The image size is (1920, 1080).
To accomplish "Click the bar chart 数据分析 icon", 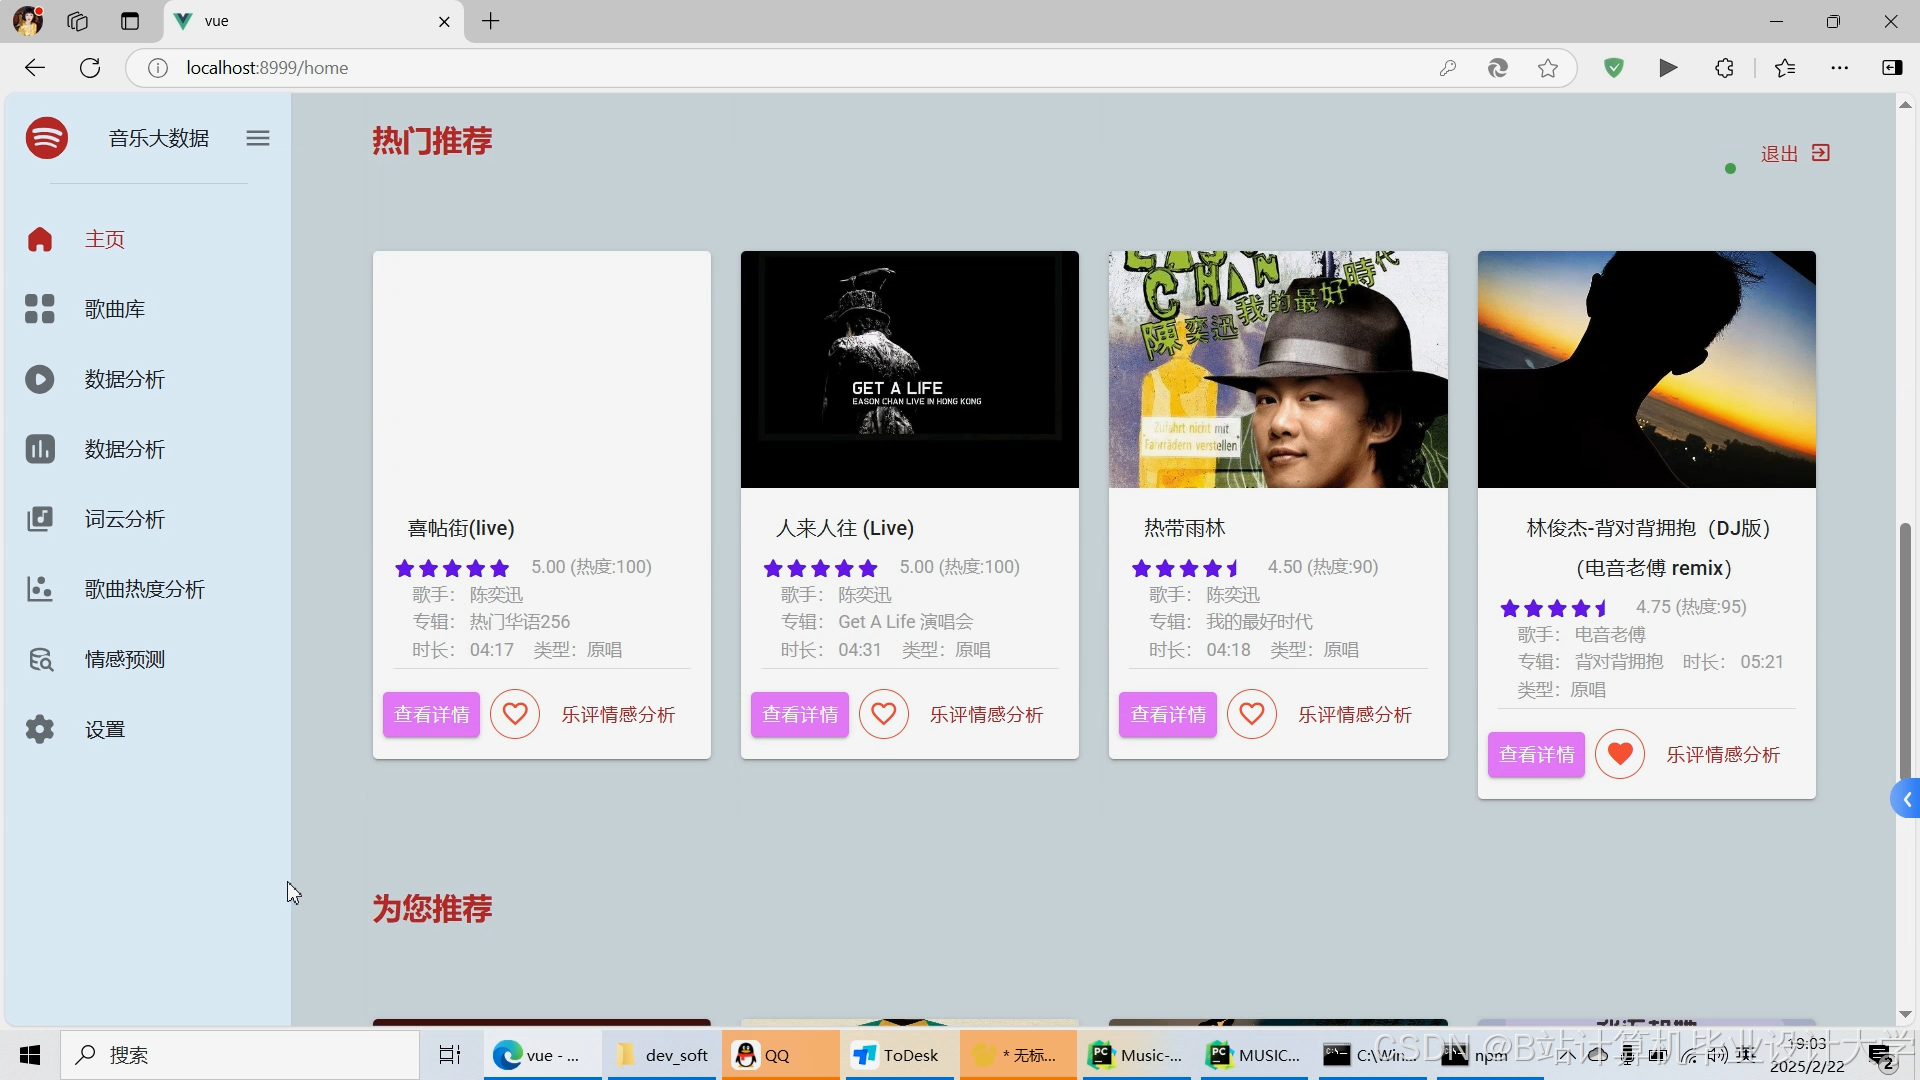I will [40, 449].
